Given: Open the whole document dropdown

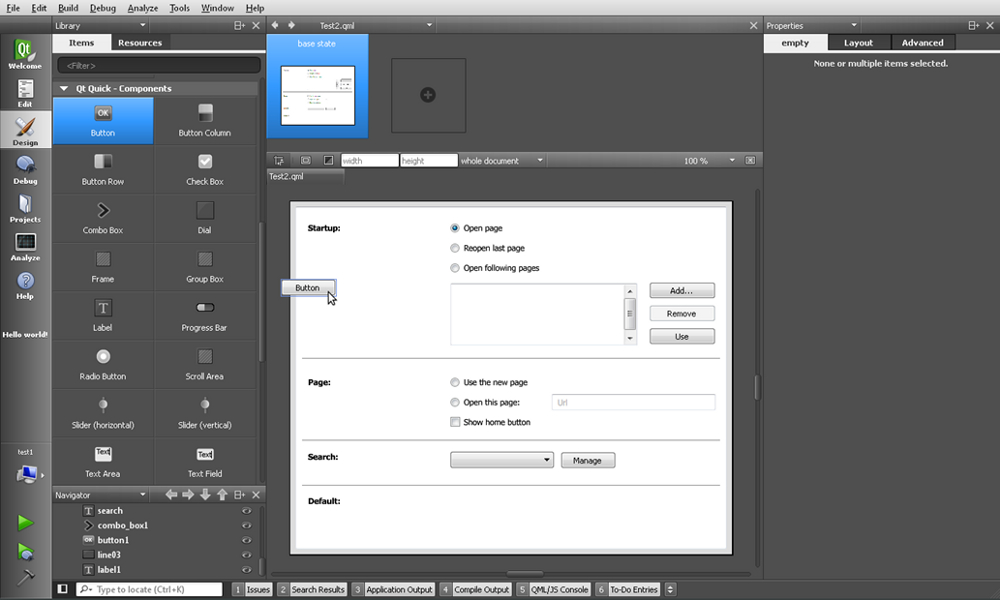Looking at the screenshot, I should [x=540, y=161].
